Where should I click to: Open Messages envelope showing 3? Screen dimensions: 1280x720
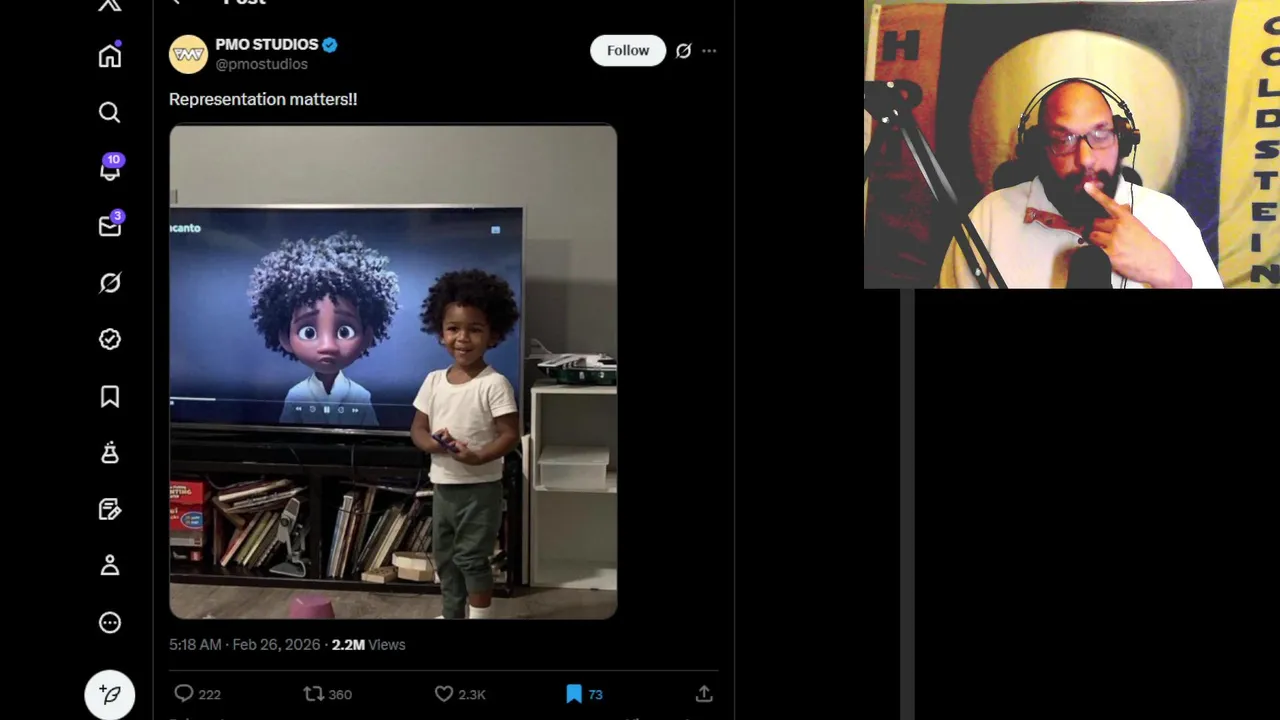110,226
